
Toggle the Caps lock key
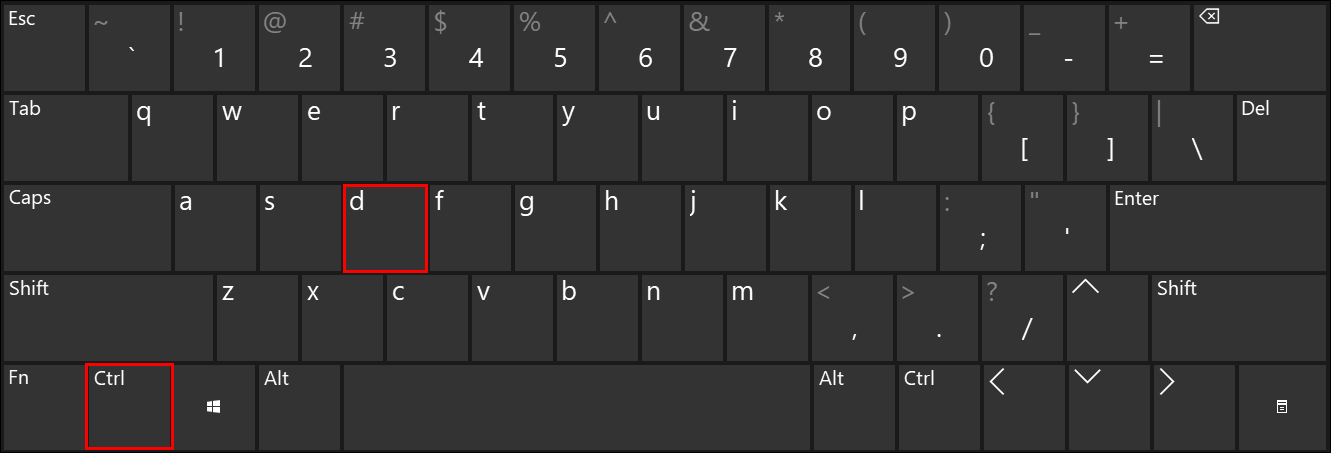(x=87, y=227)
